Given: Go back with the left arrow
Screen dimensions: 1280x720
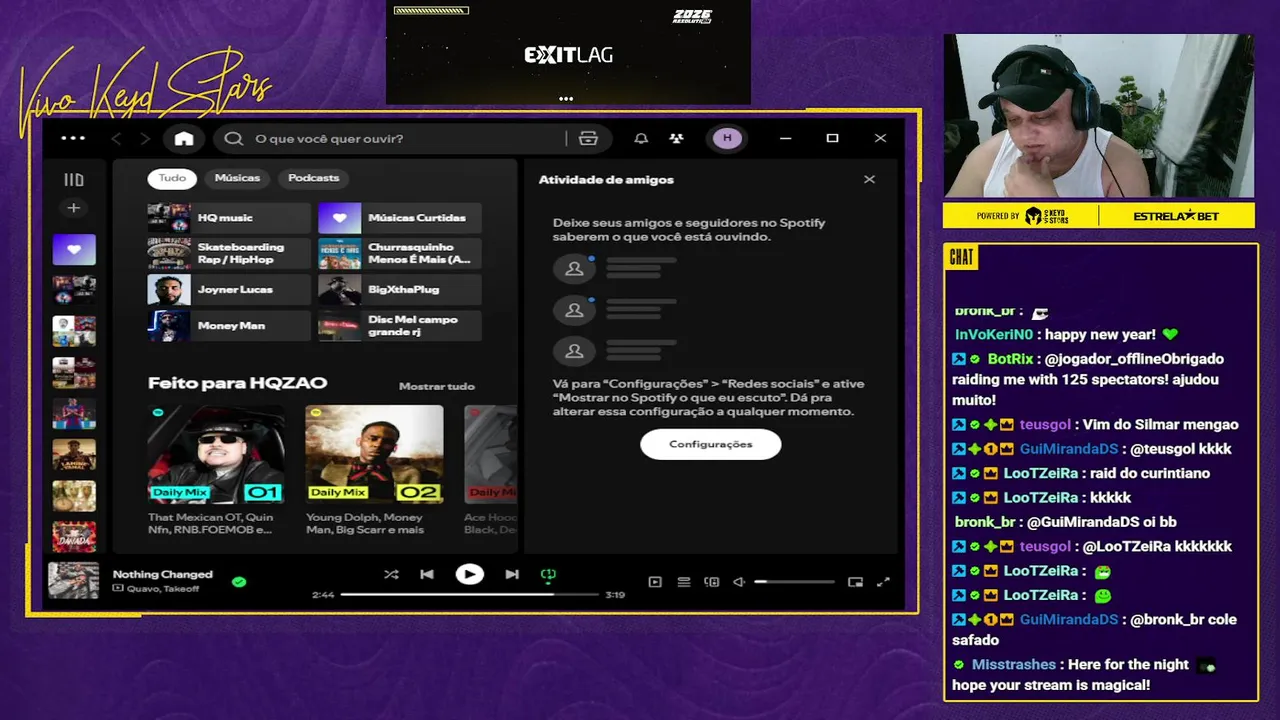Looking at the screenshot, I should tap(116, 138).
